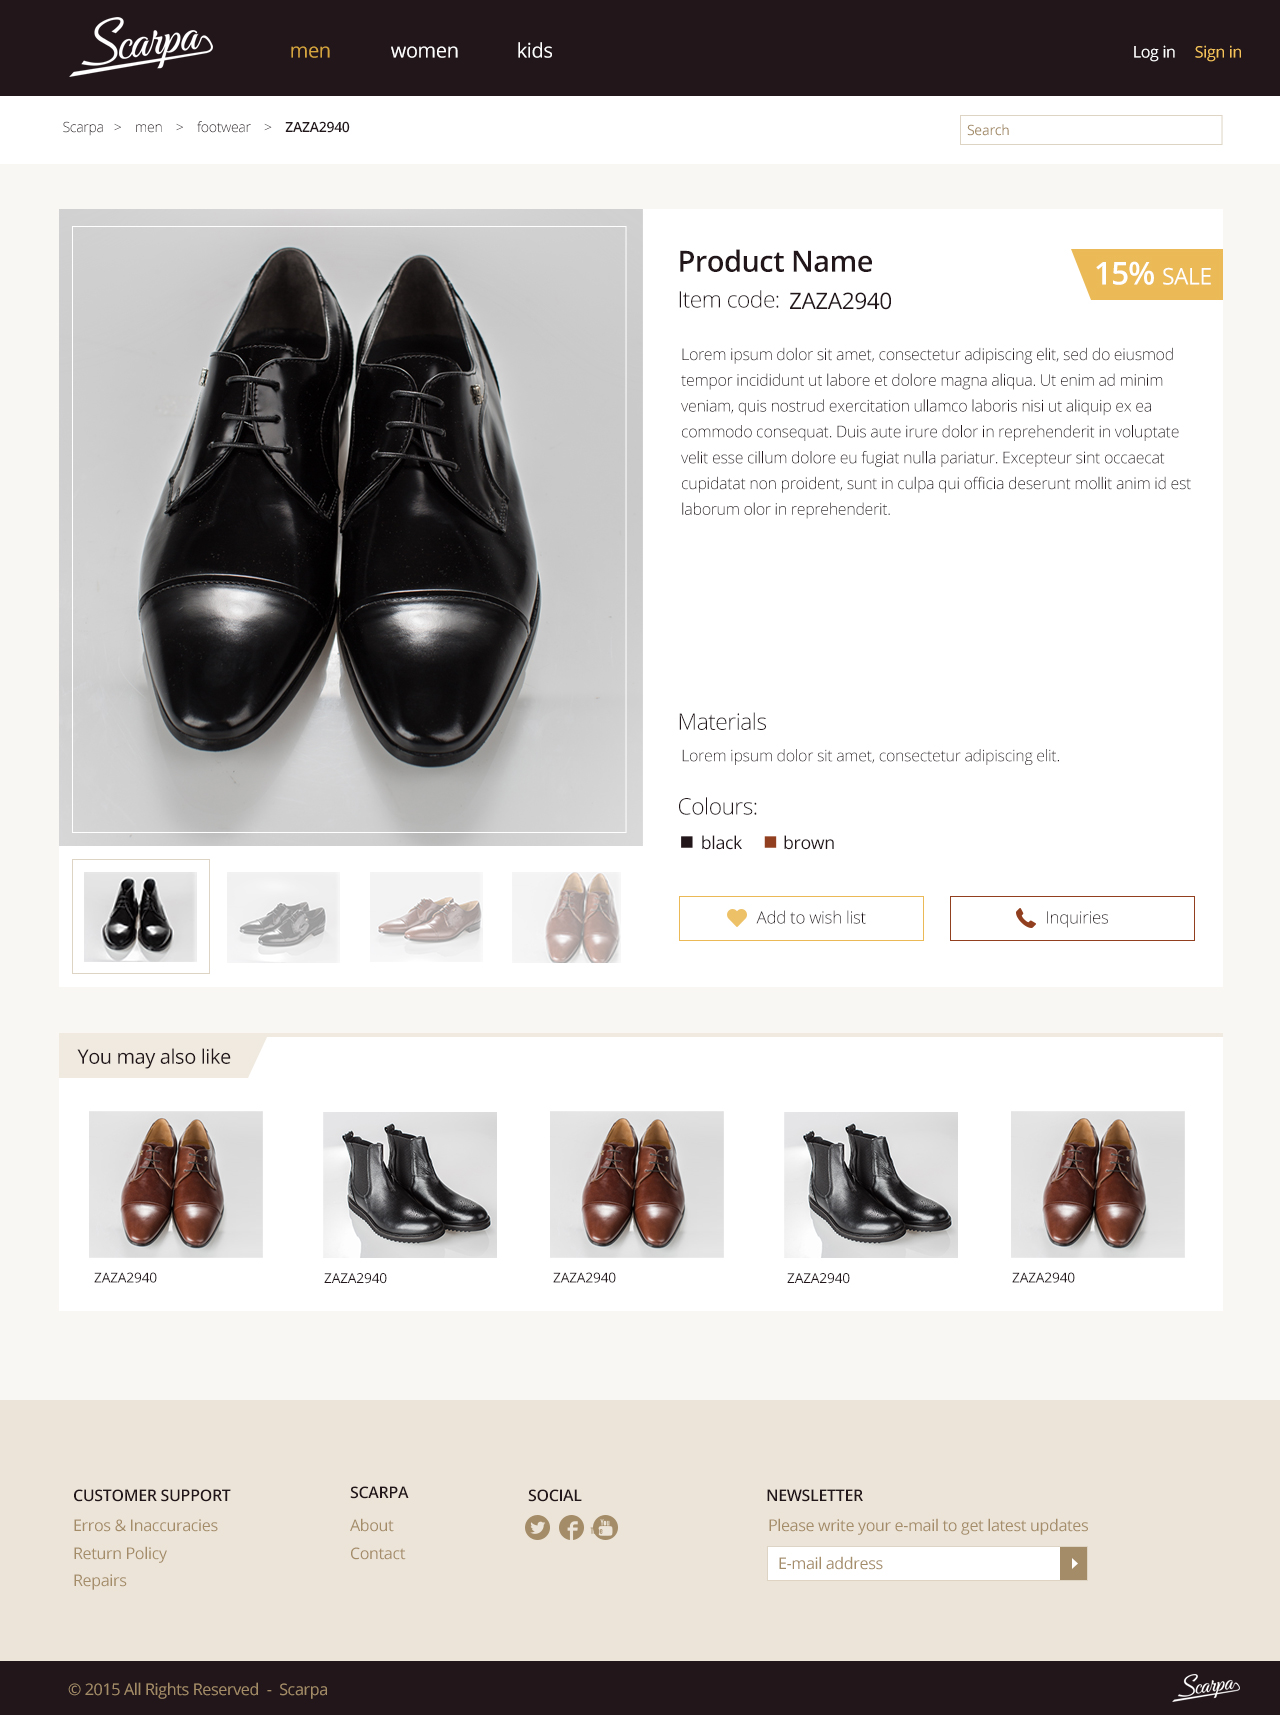Image resolution: width=1280 pixels, height=1715 pixels.
Task: Select the brown colour option
Action: click(771, 841)
